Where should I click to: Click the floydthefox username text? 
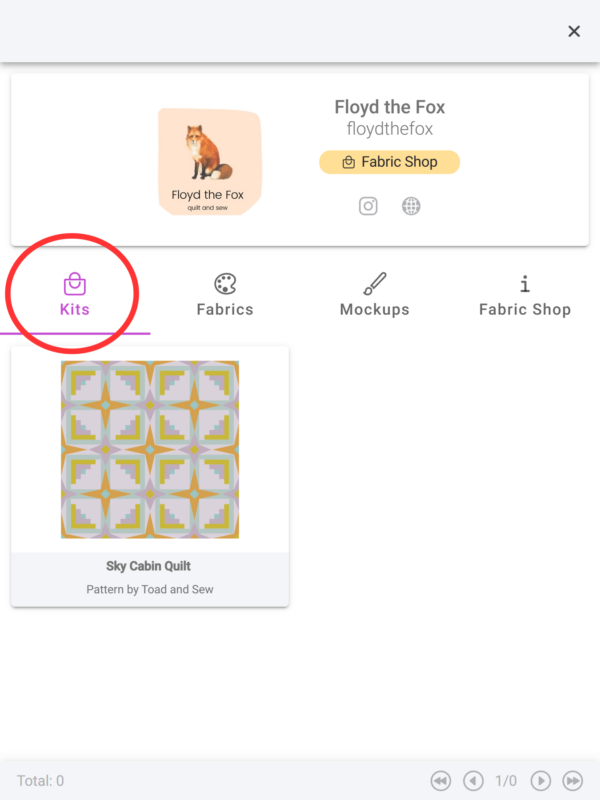coord(389,130)
